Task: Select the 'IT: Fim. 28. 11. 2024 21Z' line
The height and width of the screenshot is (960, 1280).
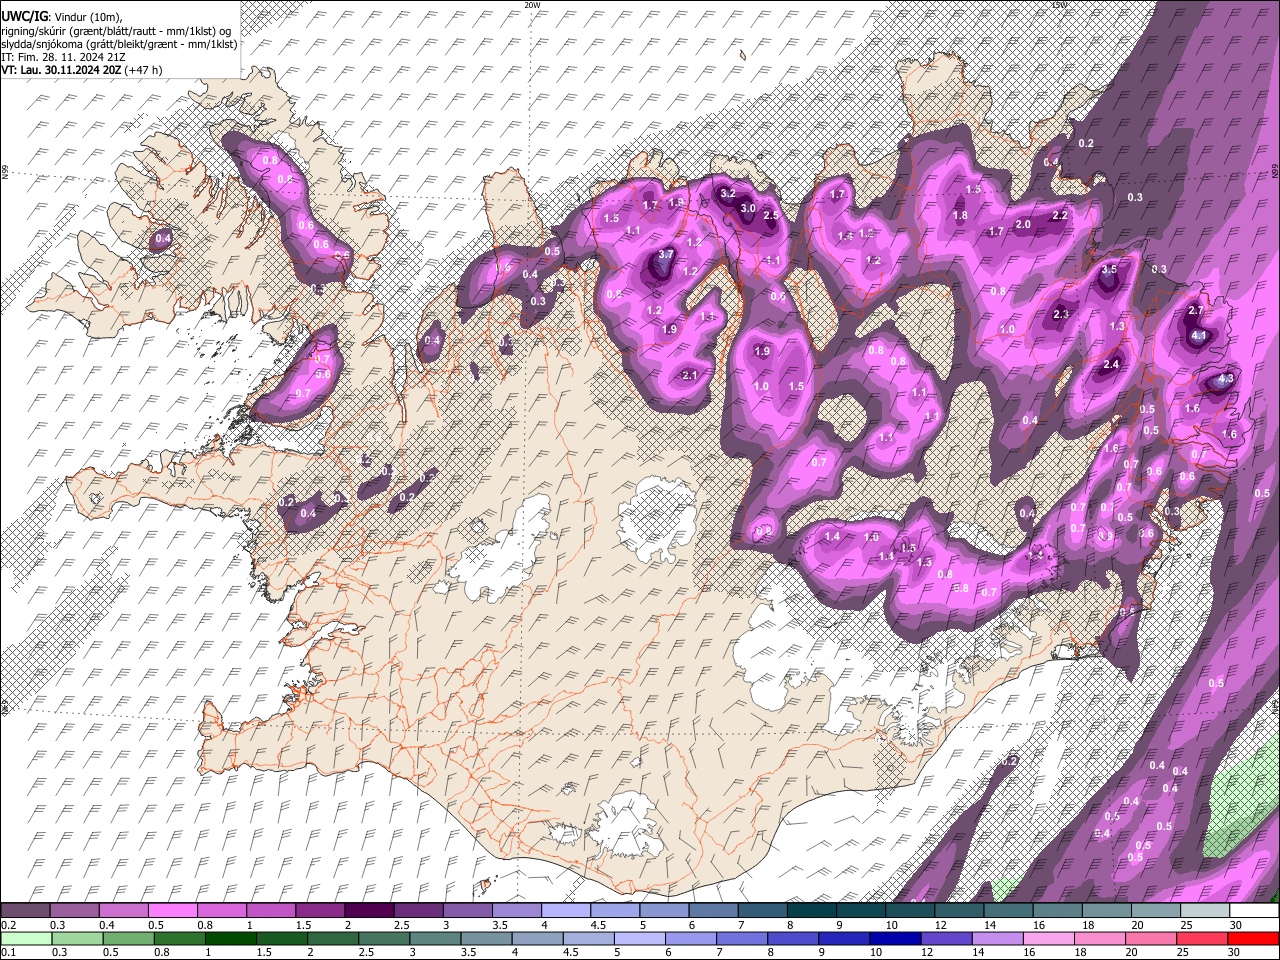Action: tap(63, 57)
